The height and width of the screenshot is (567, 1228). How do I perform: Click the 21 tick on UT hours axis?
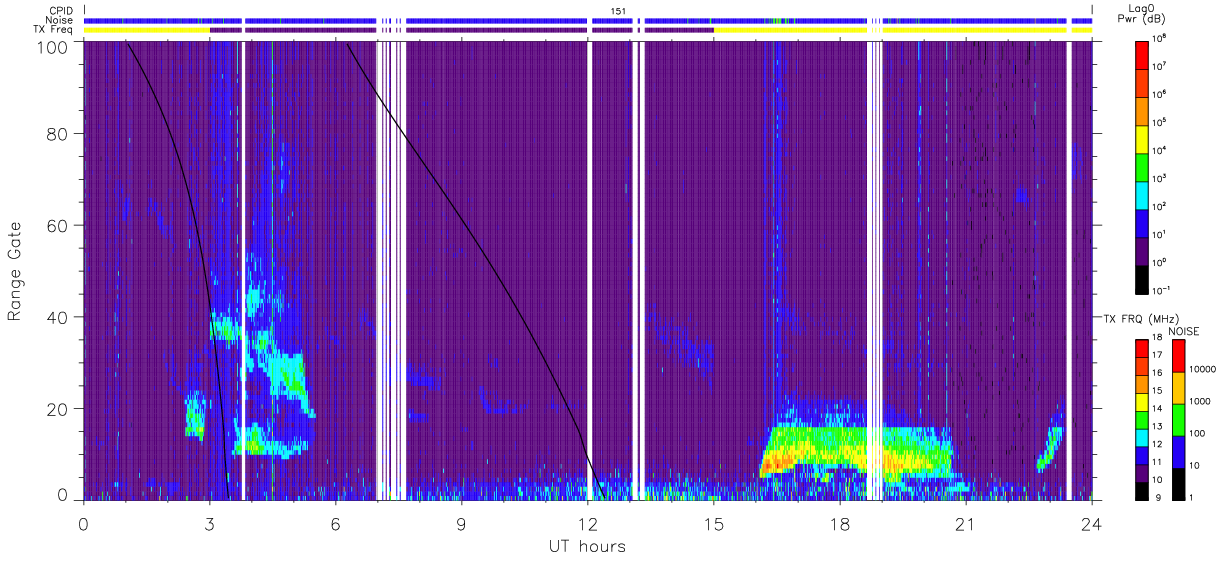point(966,523)
